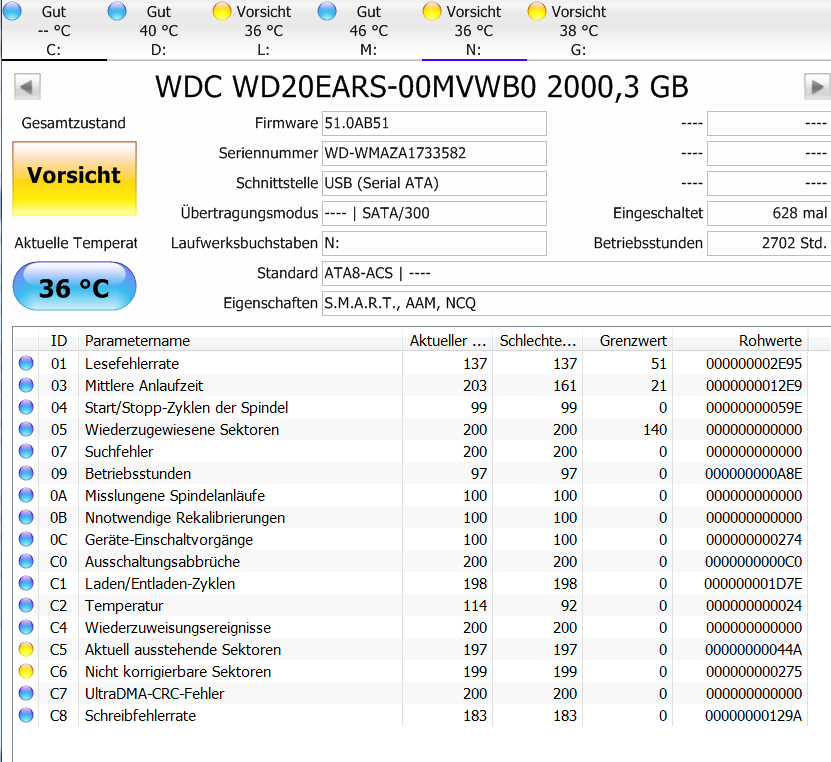Image resolution: width=831 pixels, height=762 pixels.
Task: Click status icon of Betriebsstunden attribute row
Action: point(26,473)
